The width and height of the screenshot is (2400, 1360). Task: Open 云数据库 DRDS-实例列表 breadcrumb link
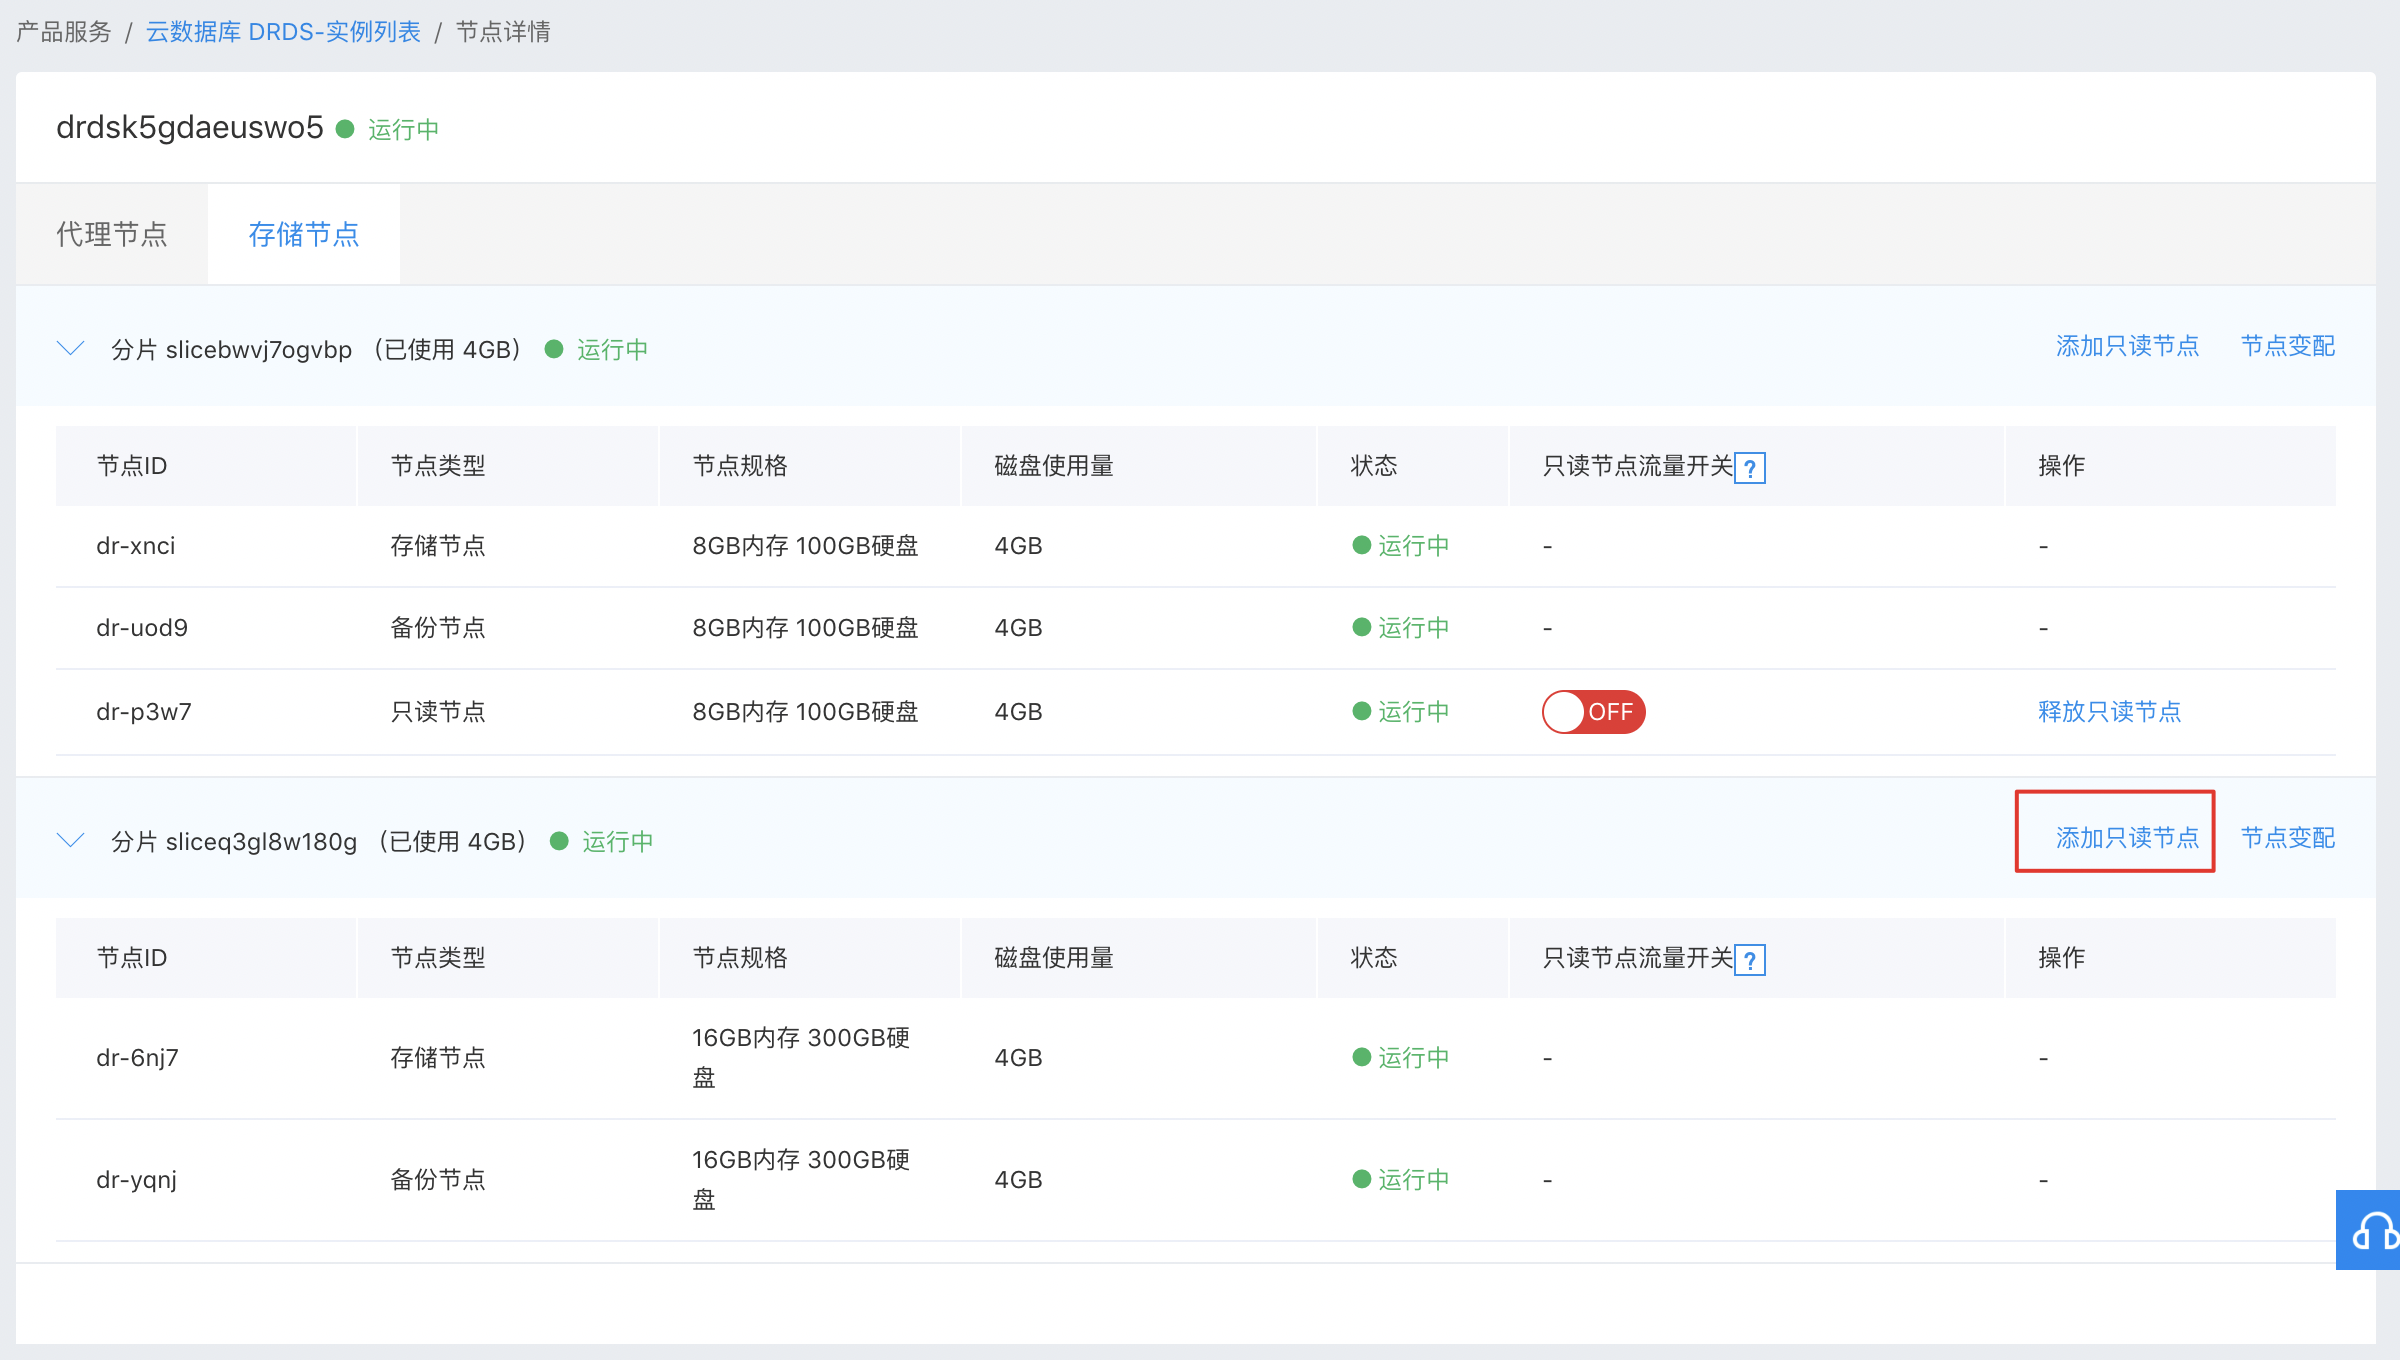click(283, 32)
